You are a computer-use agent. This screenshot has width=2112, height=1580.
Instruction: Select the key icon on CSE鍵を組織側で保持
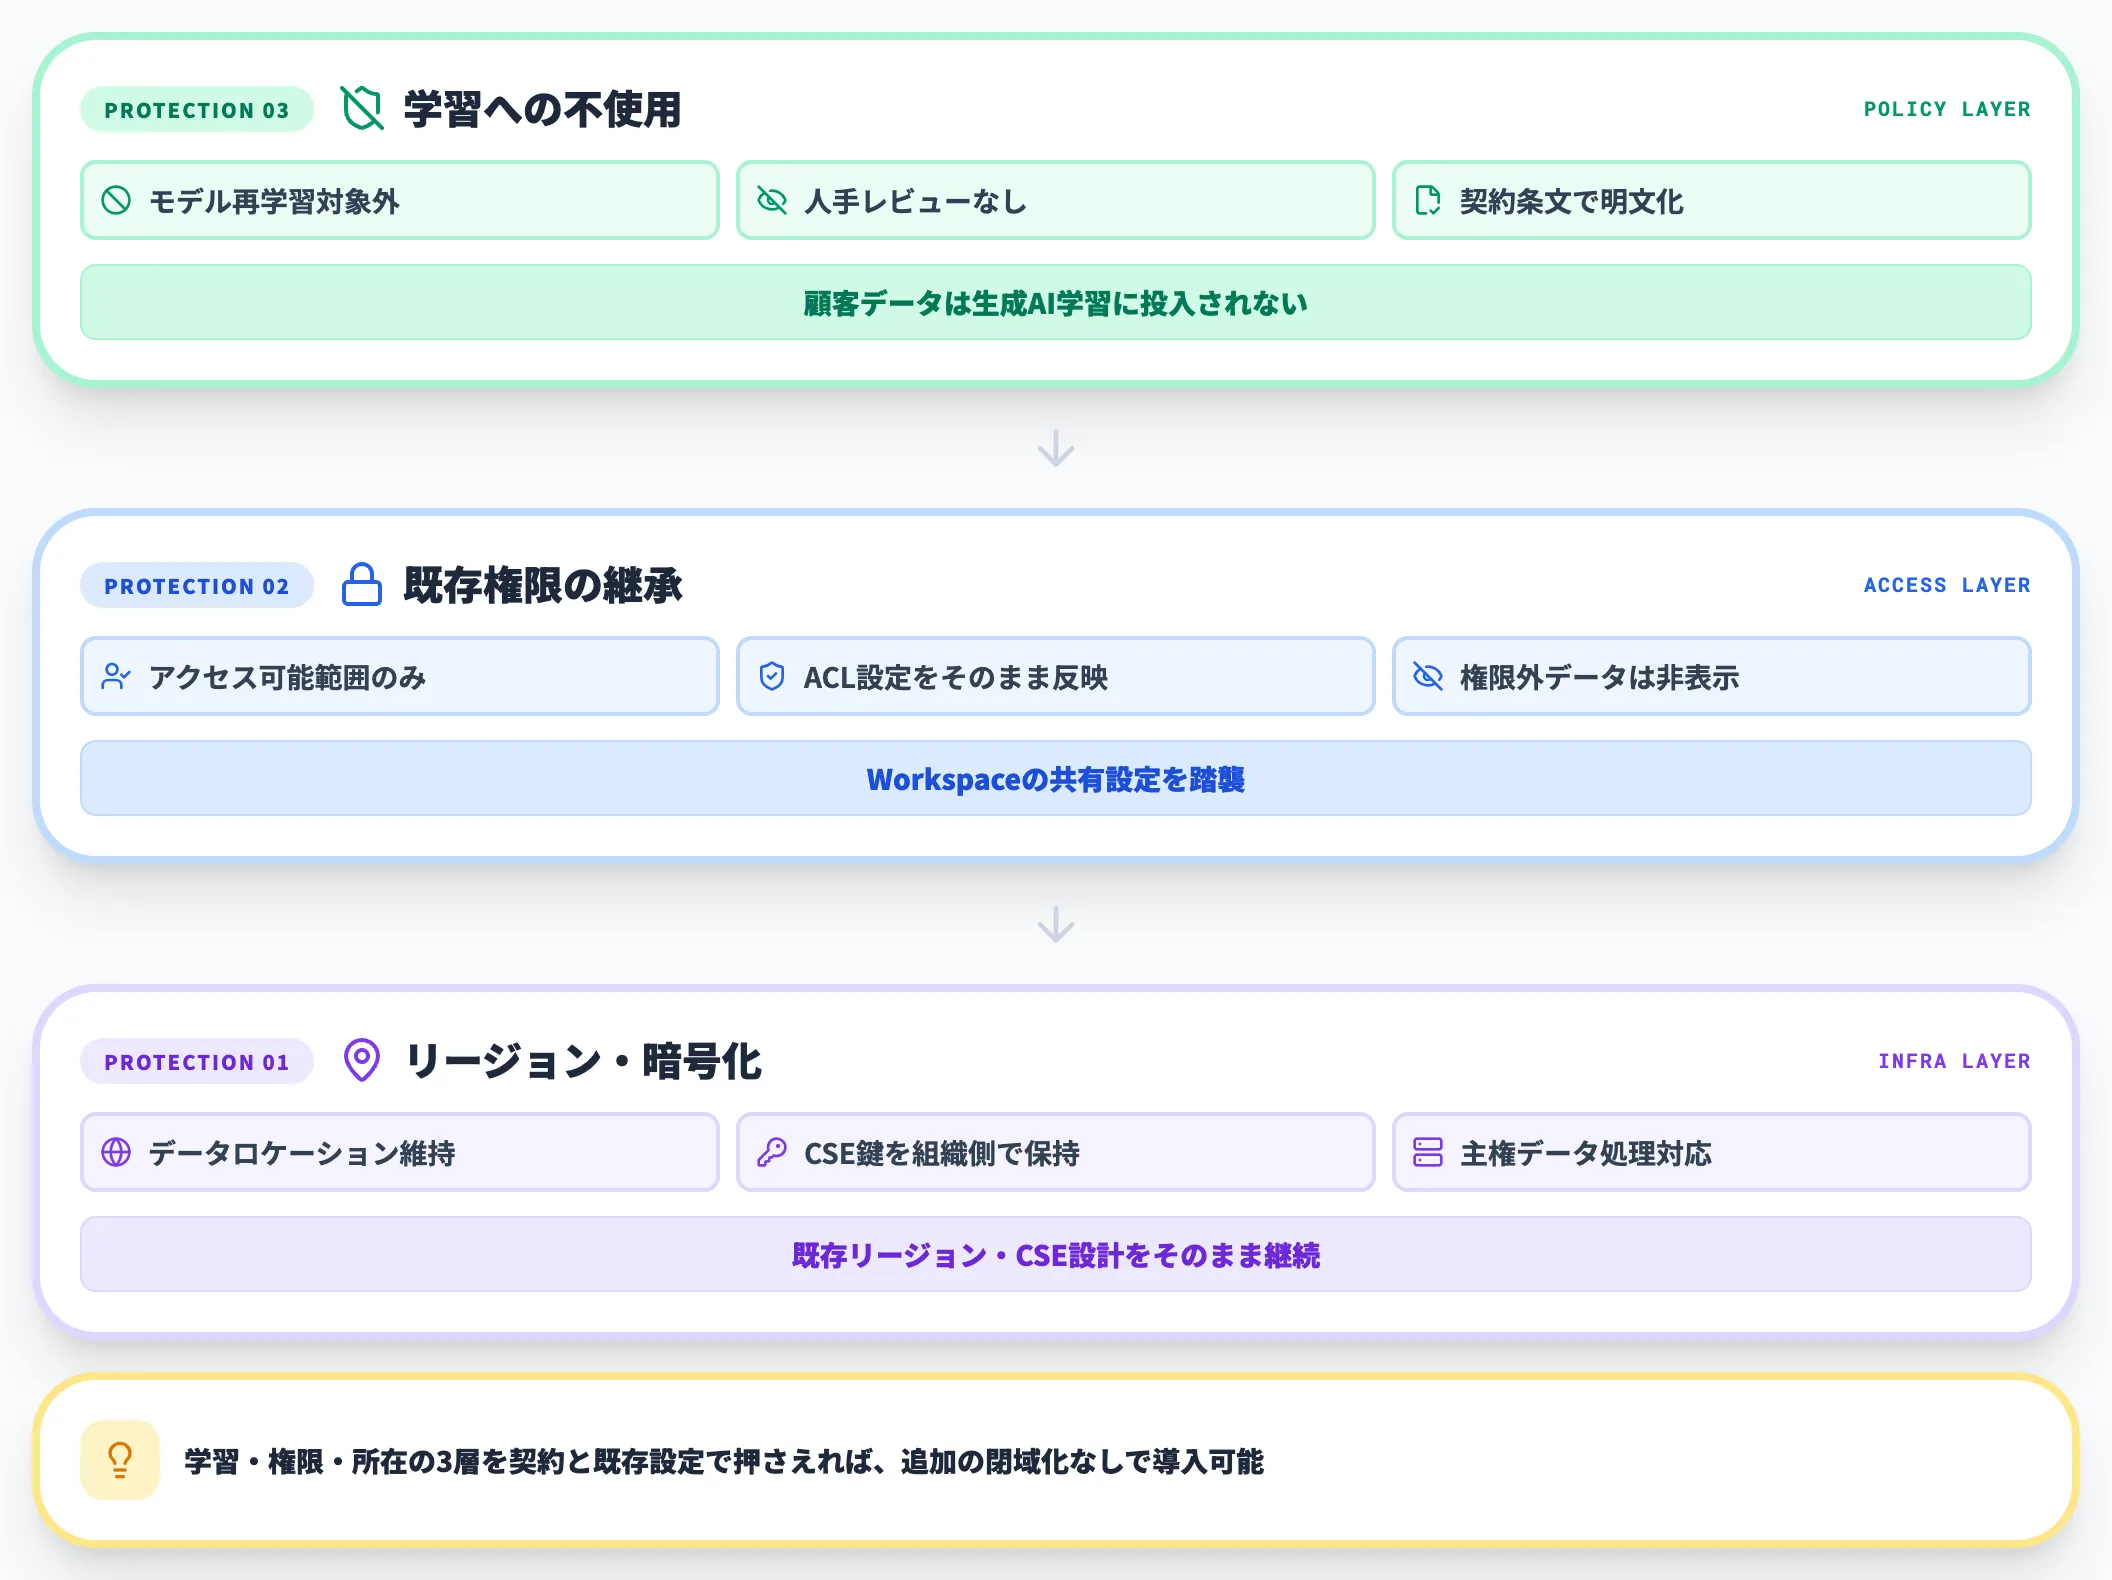tap(771, 1153)
